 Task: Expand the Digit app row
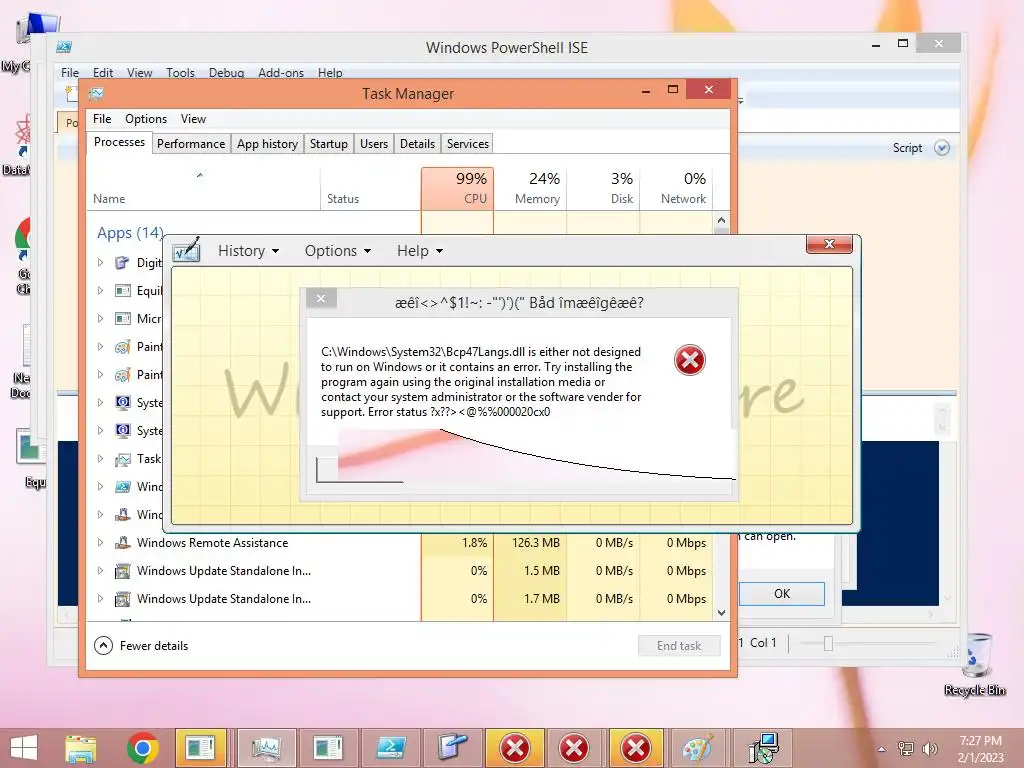pos(100,263)
